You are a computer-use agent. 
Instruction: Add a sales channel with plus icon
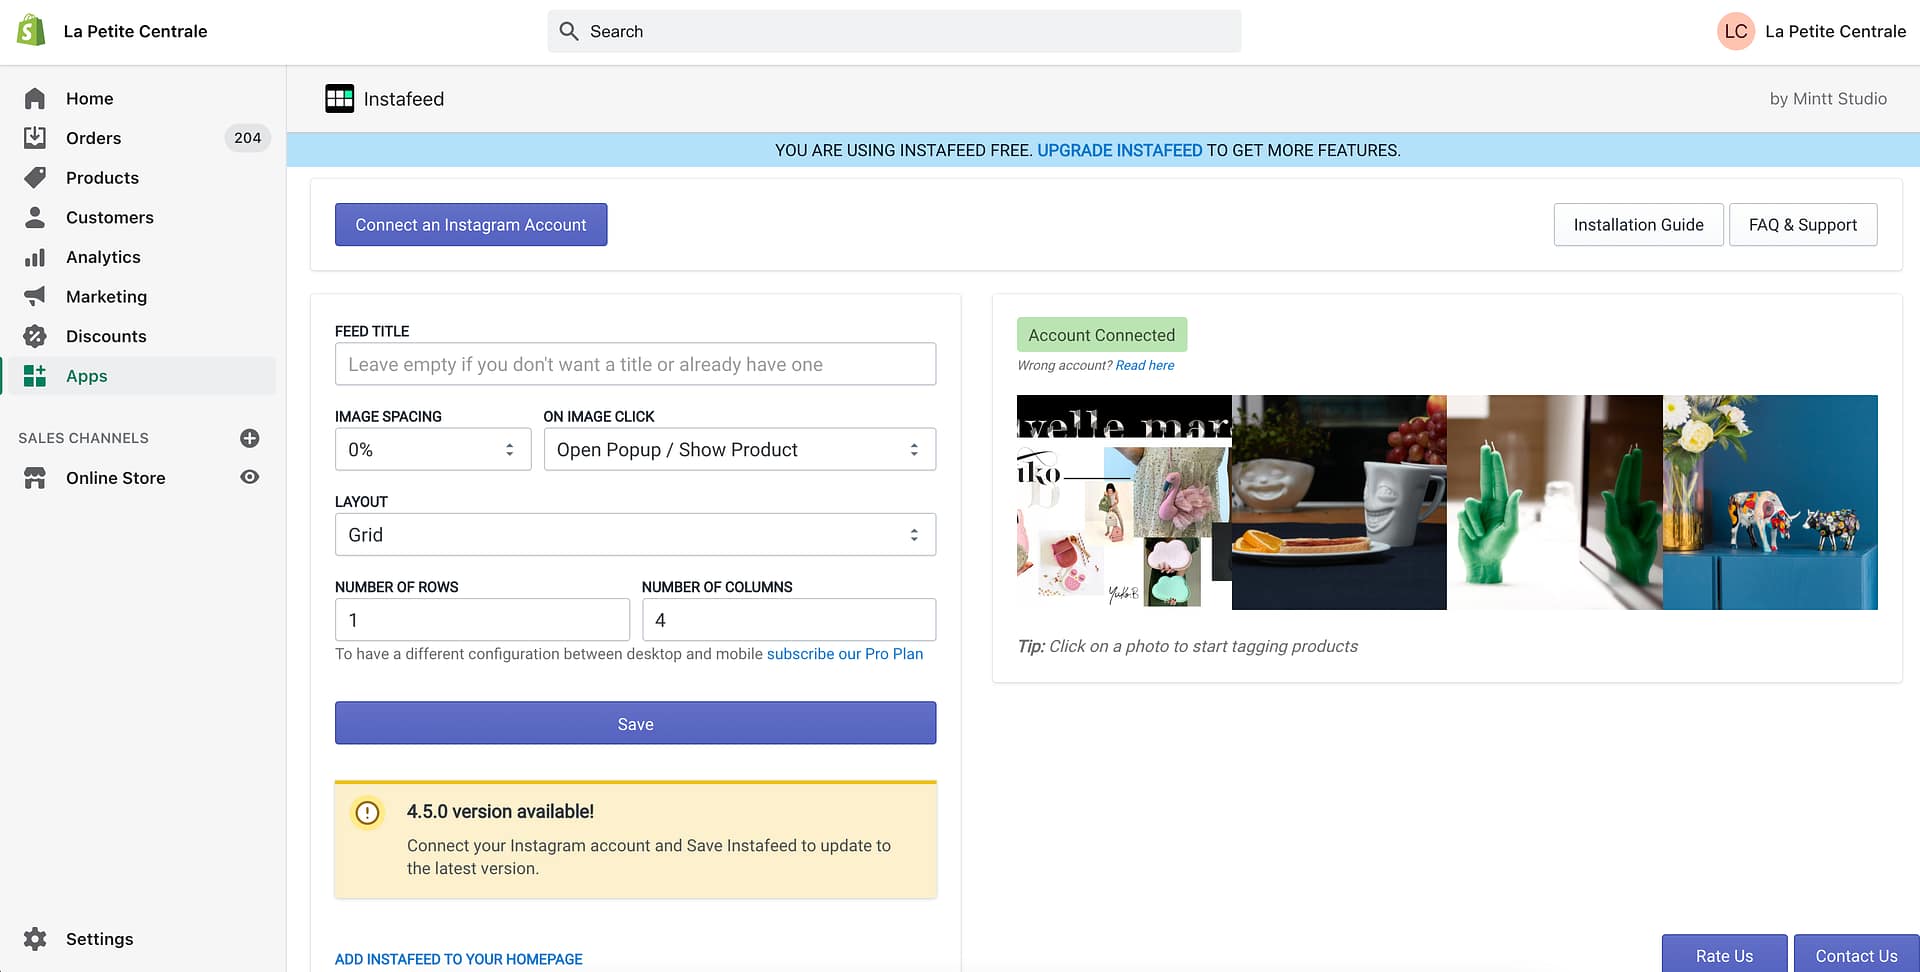[250, 438]
